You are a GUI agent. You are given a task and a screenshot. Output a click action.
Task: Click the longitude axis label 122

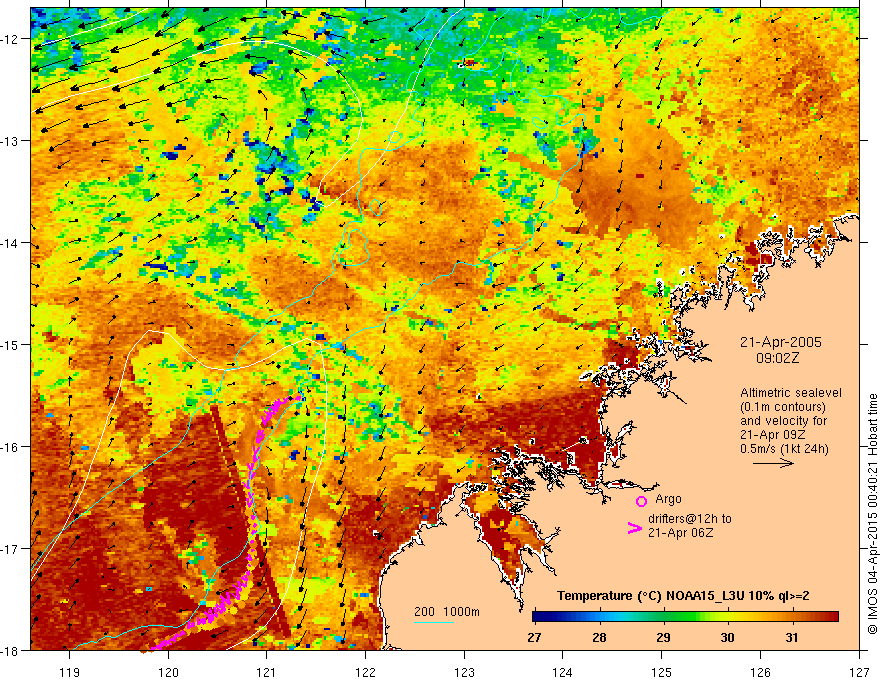365,673
